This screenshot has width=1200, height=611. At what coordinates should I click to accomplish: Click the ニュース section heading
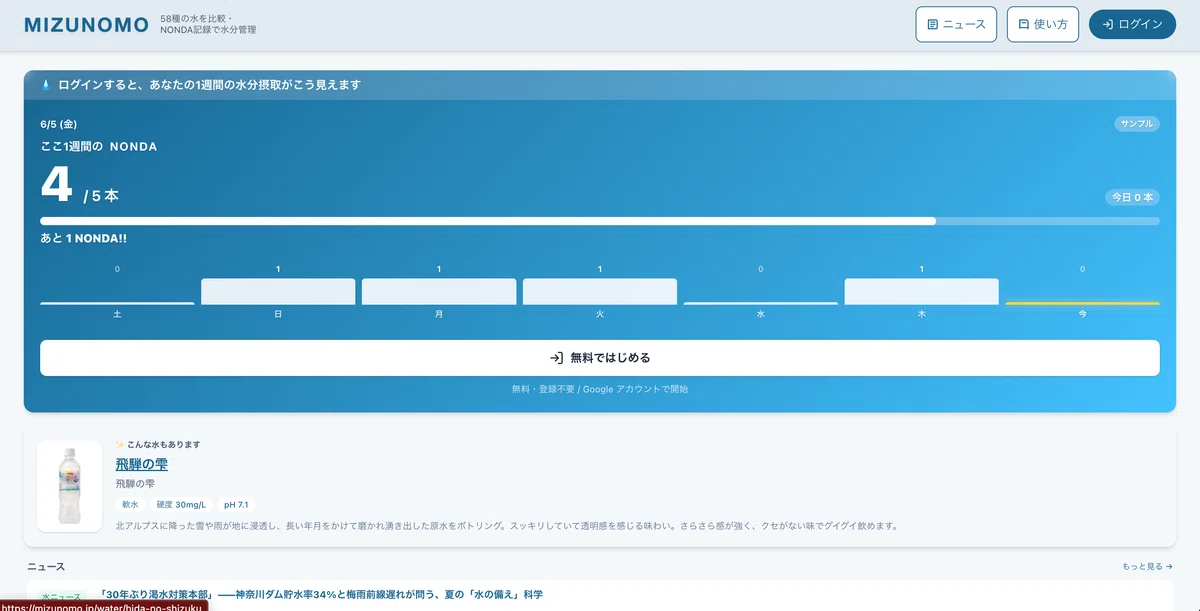(46, 567)
